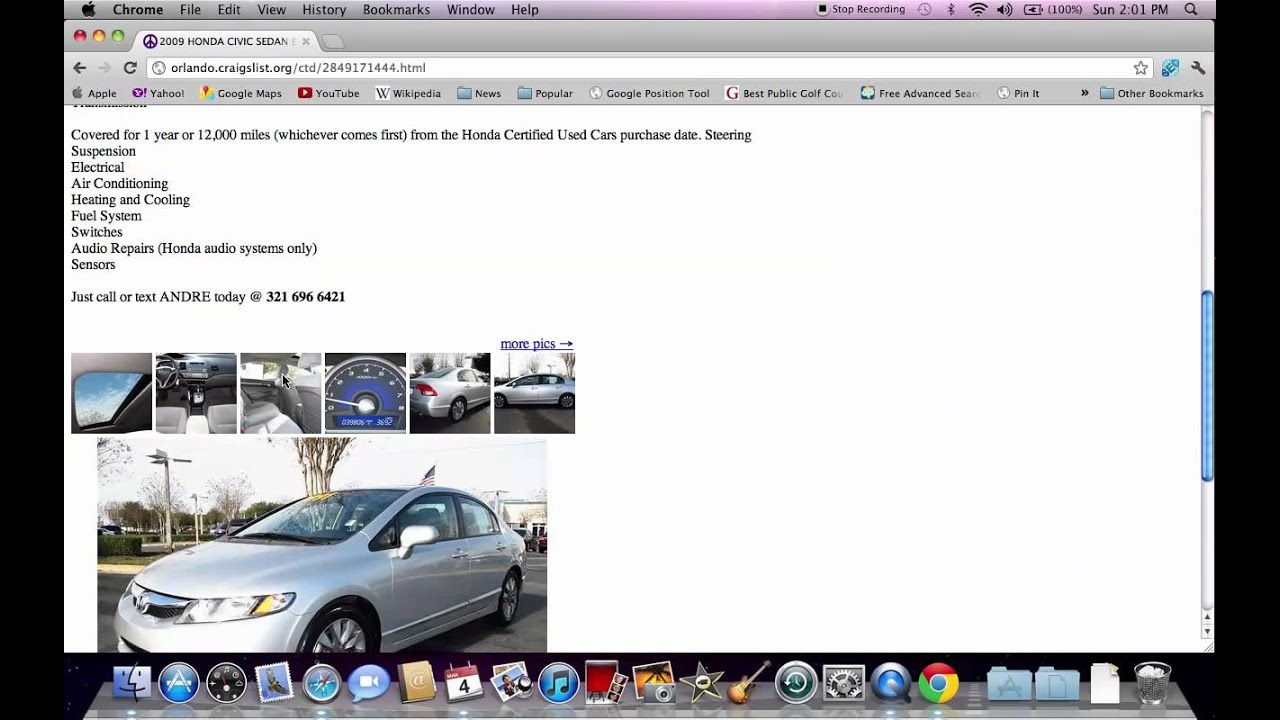
Task: Expand the Popular bookmarks folder
Action: [545, 93]
